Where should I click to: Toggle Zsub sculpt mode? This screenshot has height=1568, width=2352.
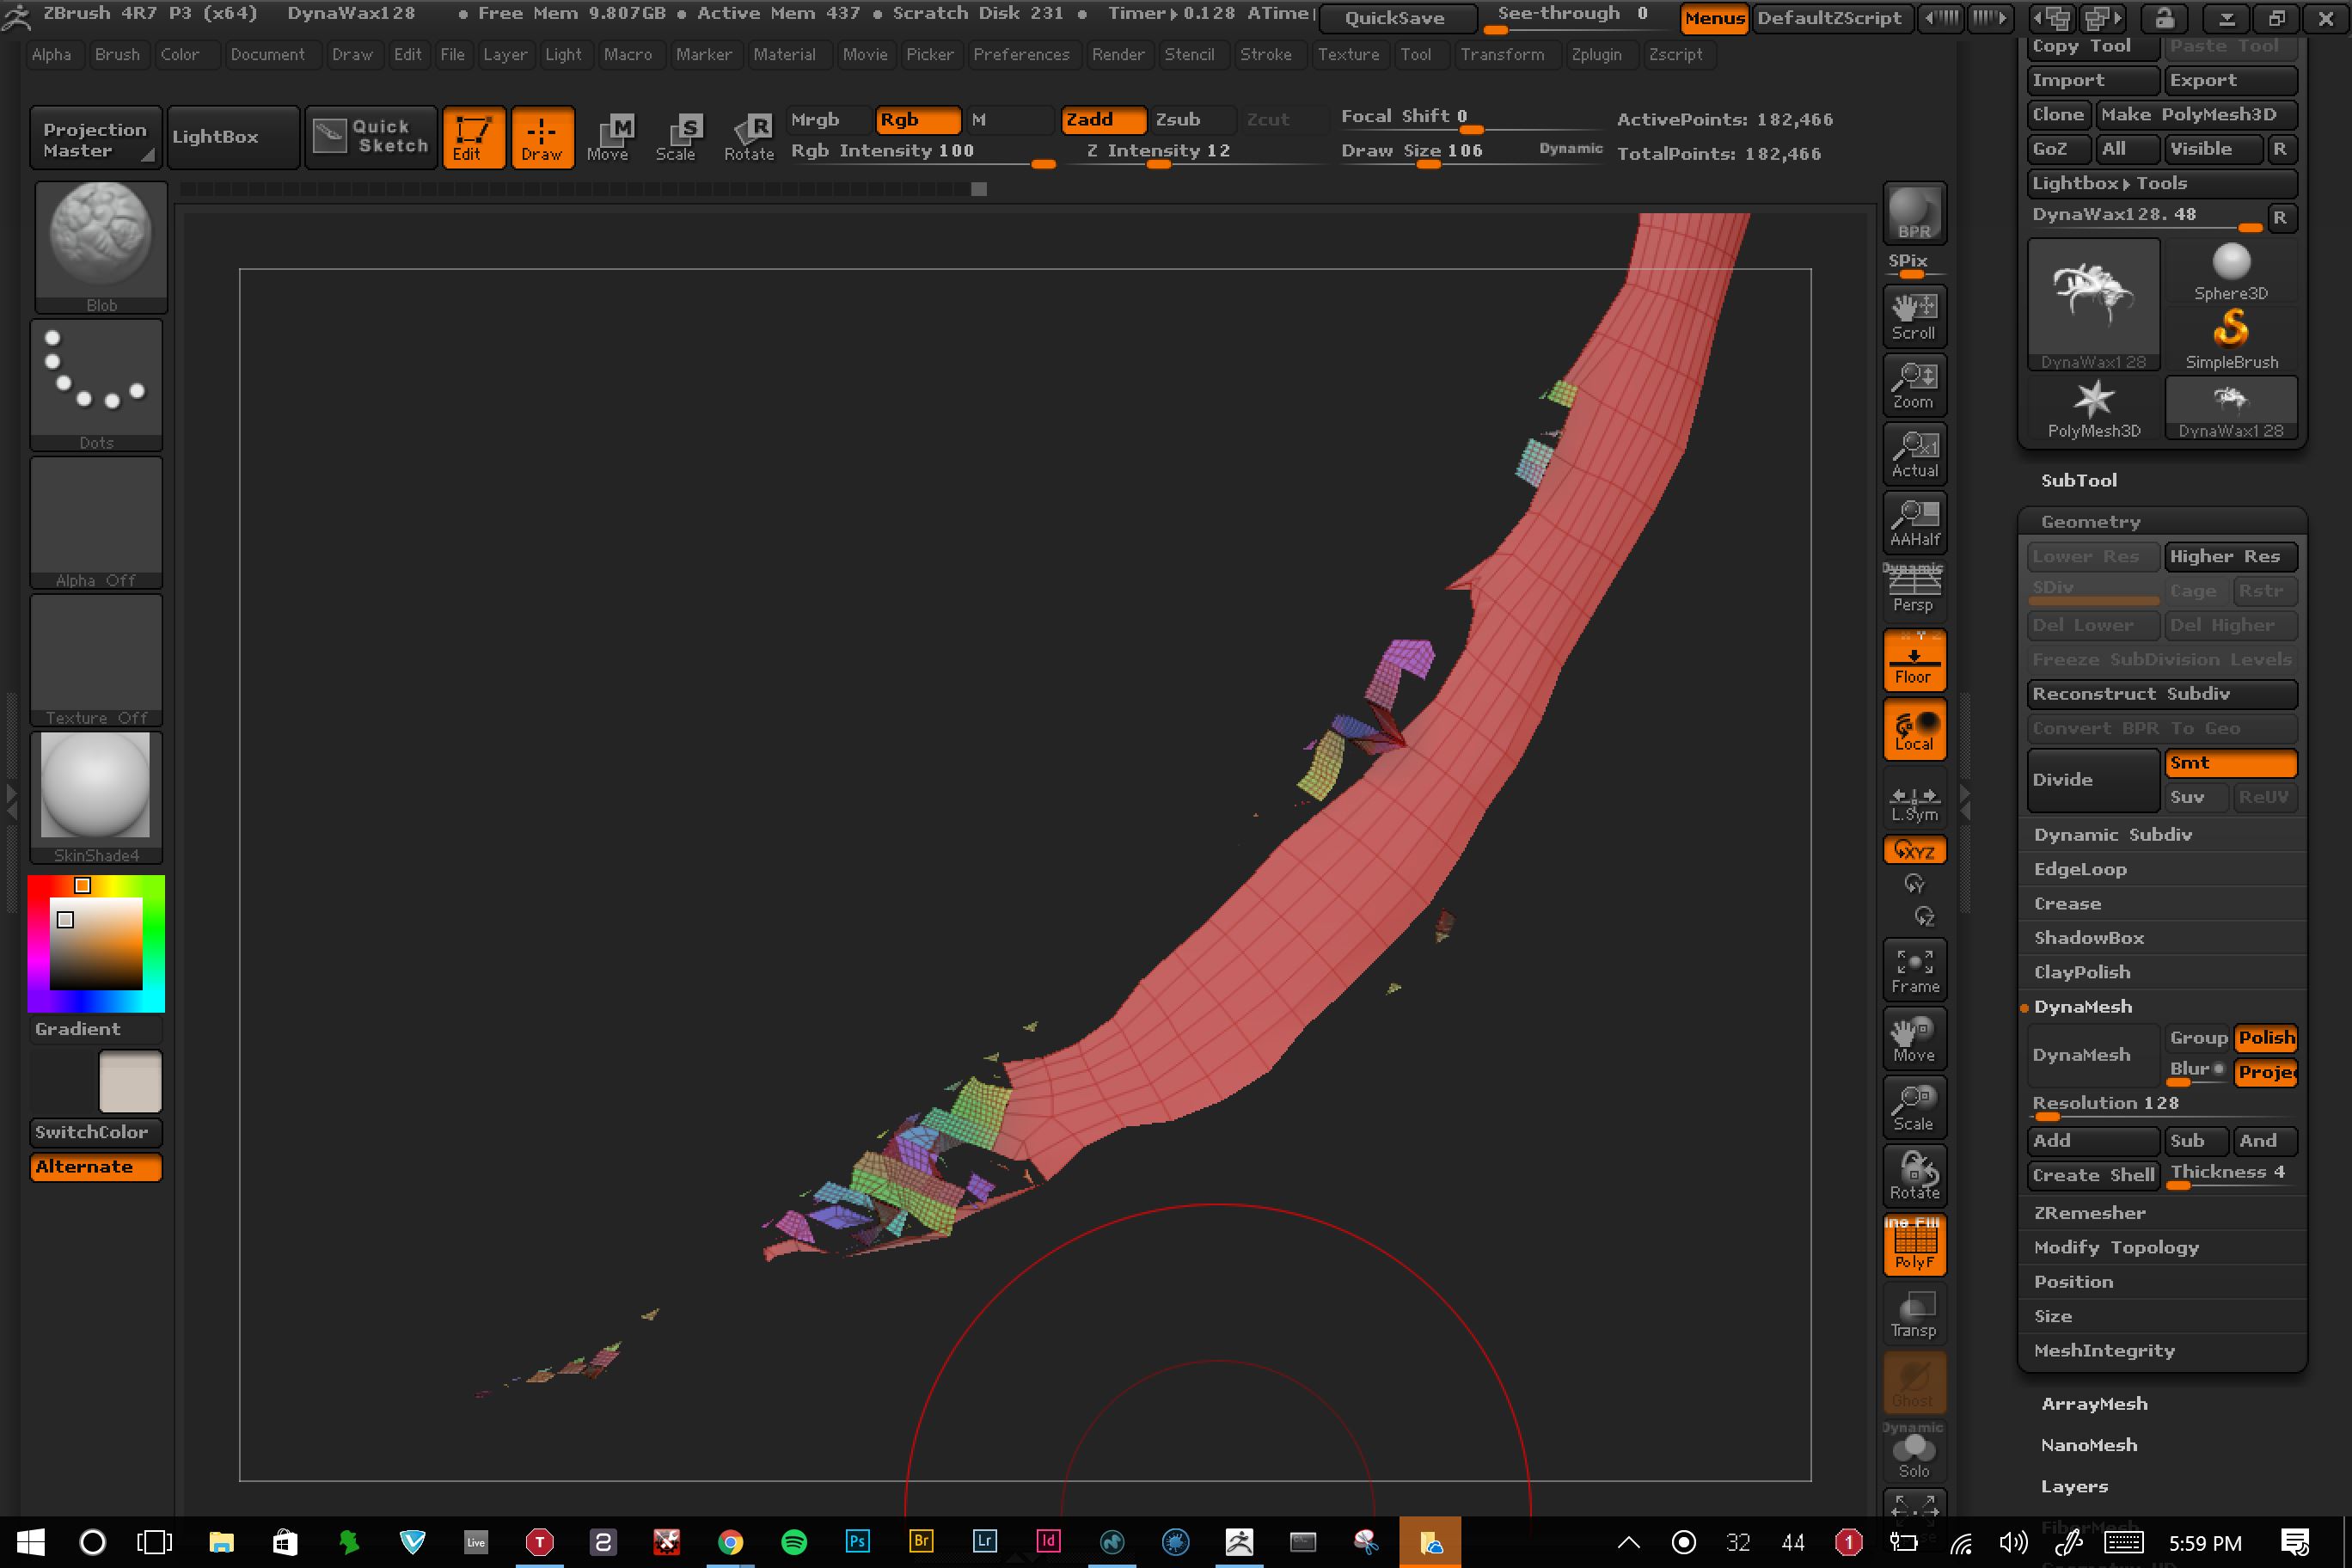coord(1191,120)
